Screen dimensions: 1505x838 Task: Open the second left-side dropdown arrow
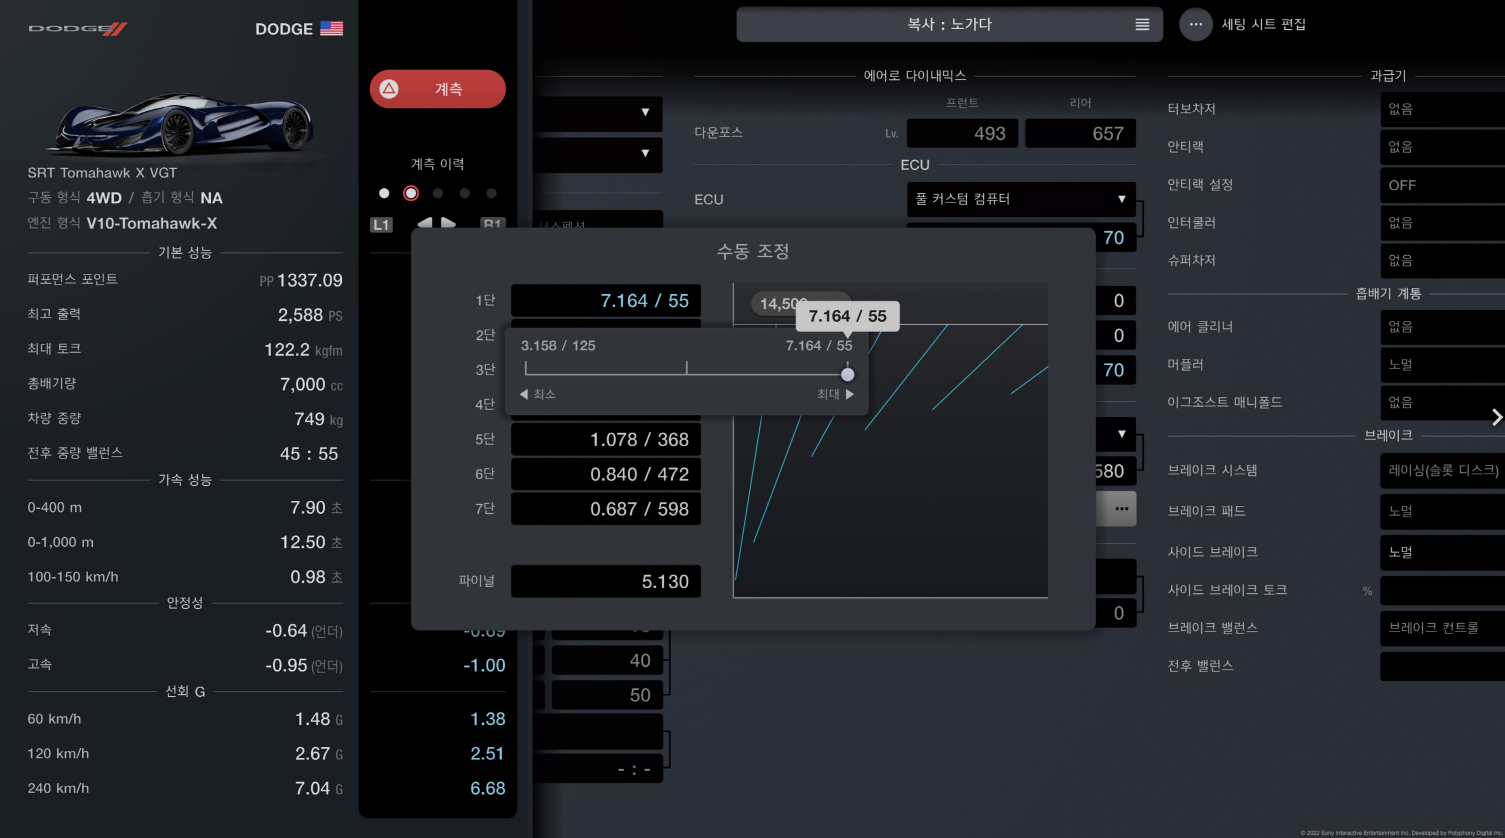point(645,154)
